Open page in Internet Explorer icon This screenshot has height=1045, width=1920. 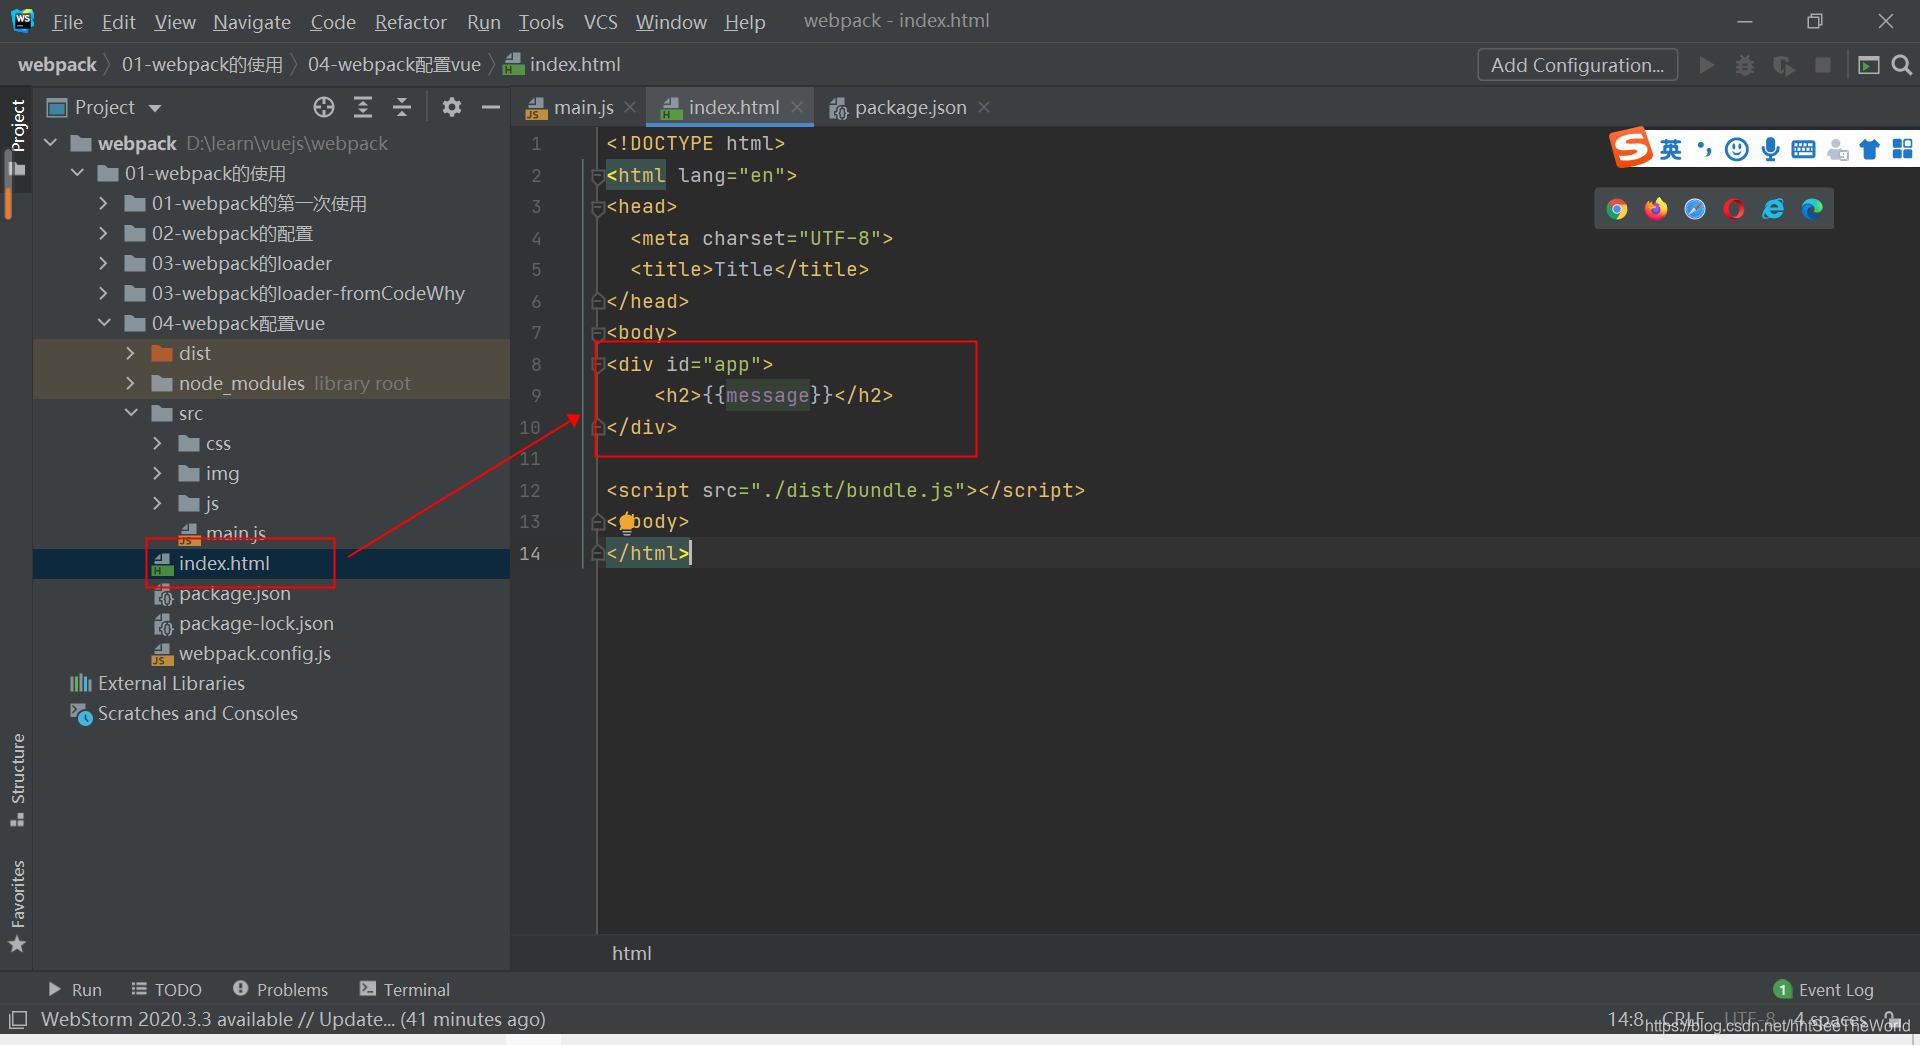click(x=1773, y=208)
